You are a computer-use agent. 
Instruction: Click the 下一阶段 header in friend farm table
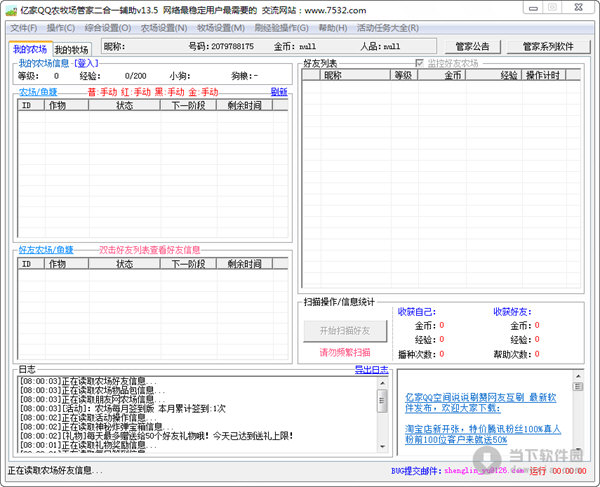(x=188, y=264)
